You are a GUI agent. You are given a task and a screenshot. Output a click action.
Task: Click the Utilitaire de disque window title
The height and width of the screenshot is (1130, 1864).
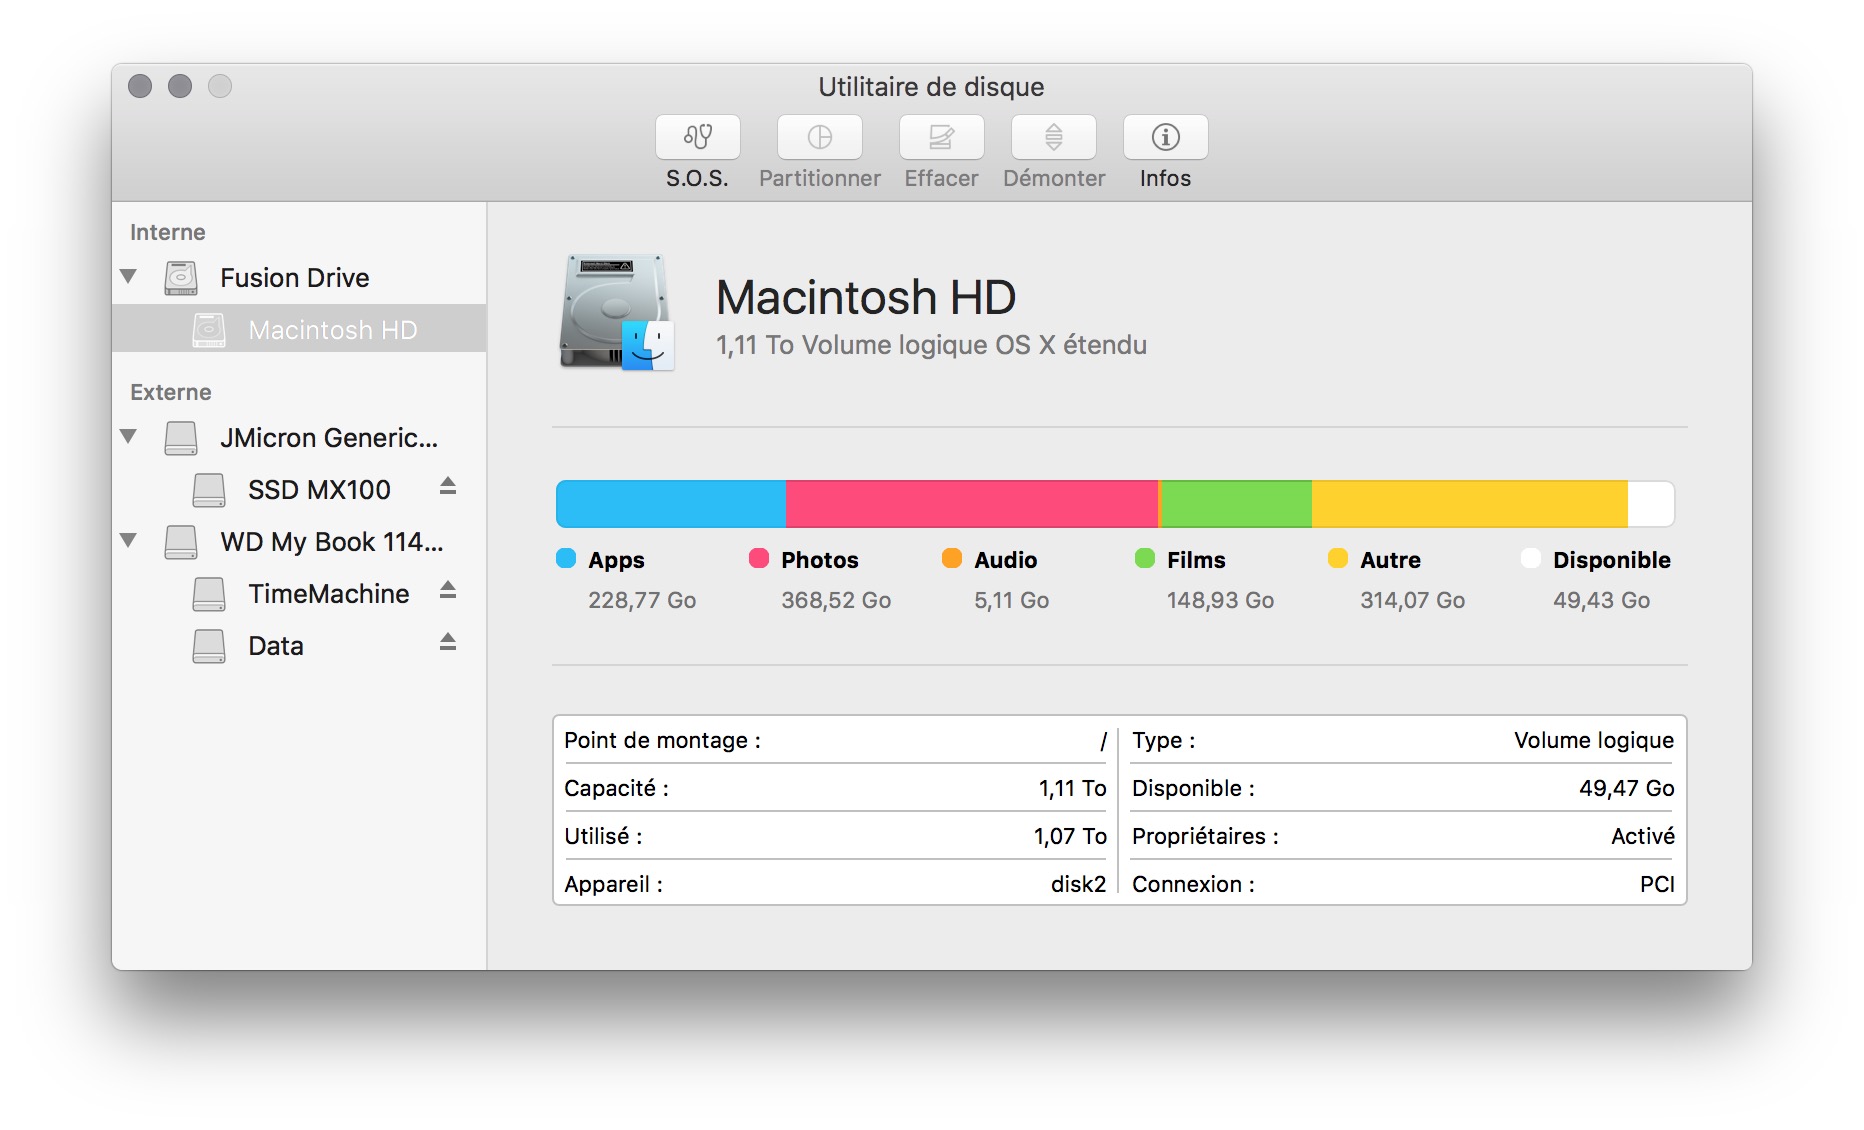point(931,87)
